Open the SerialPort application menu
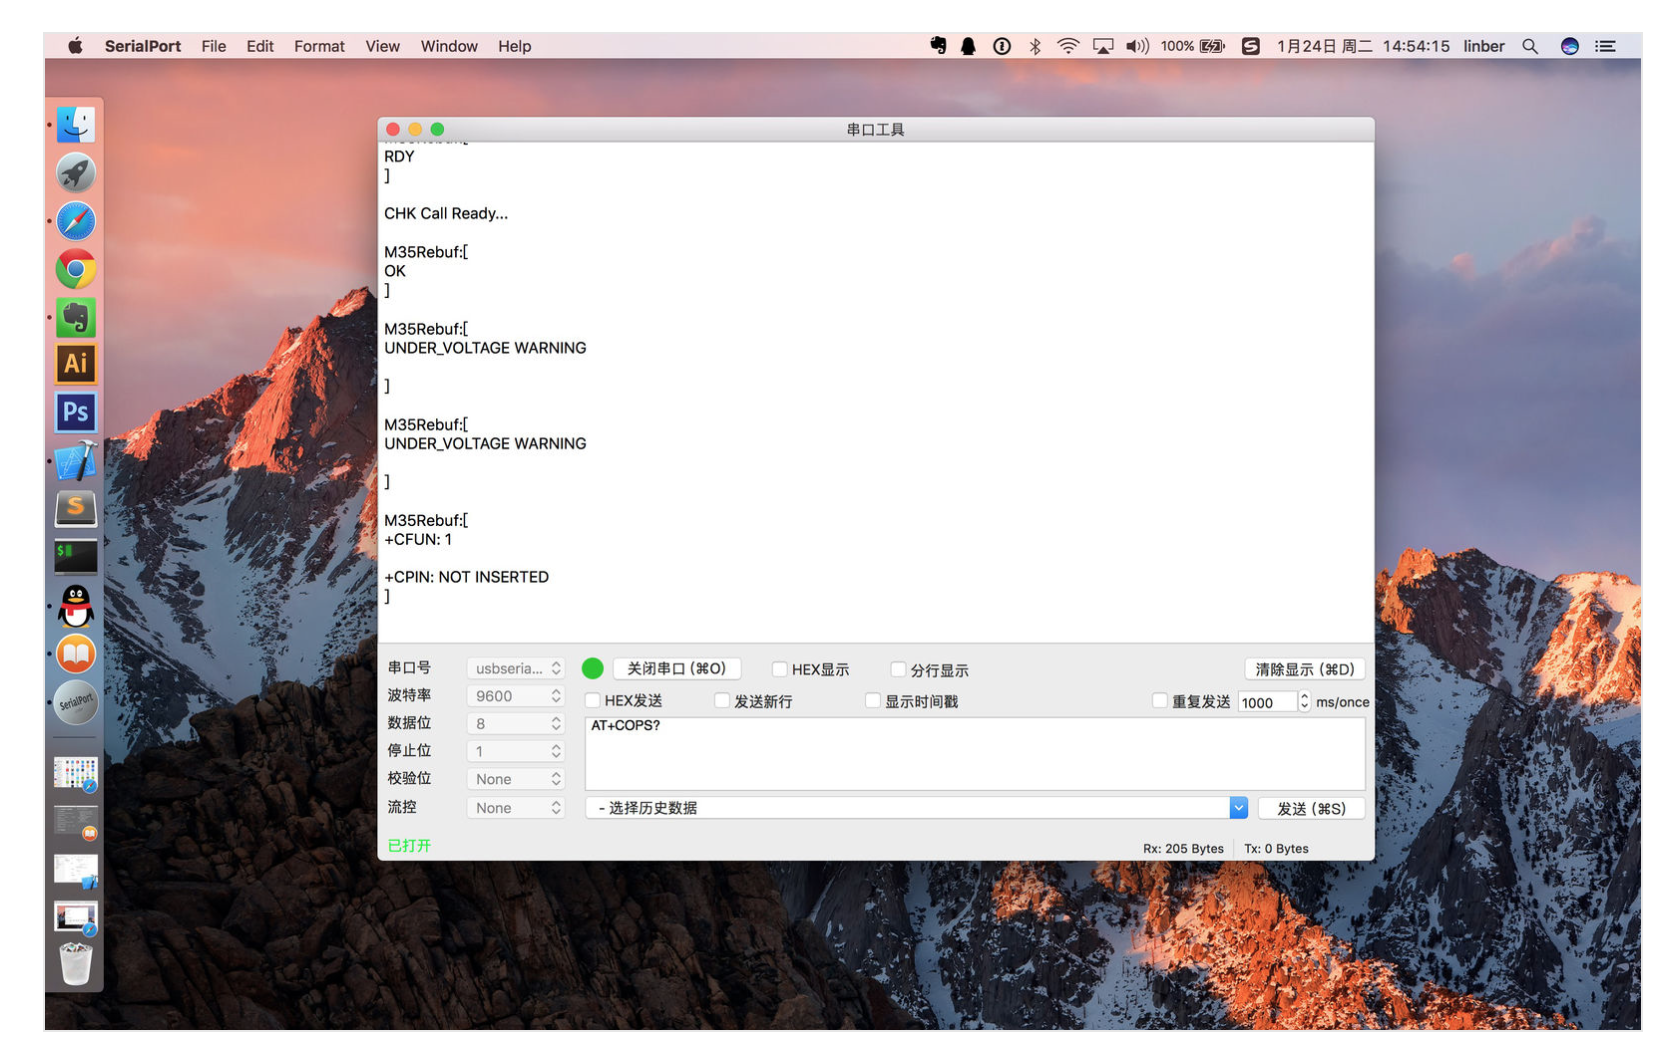Screen dimensions: 1668x1056 point(143,46)
